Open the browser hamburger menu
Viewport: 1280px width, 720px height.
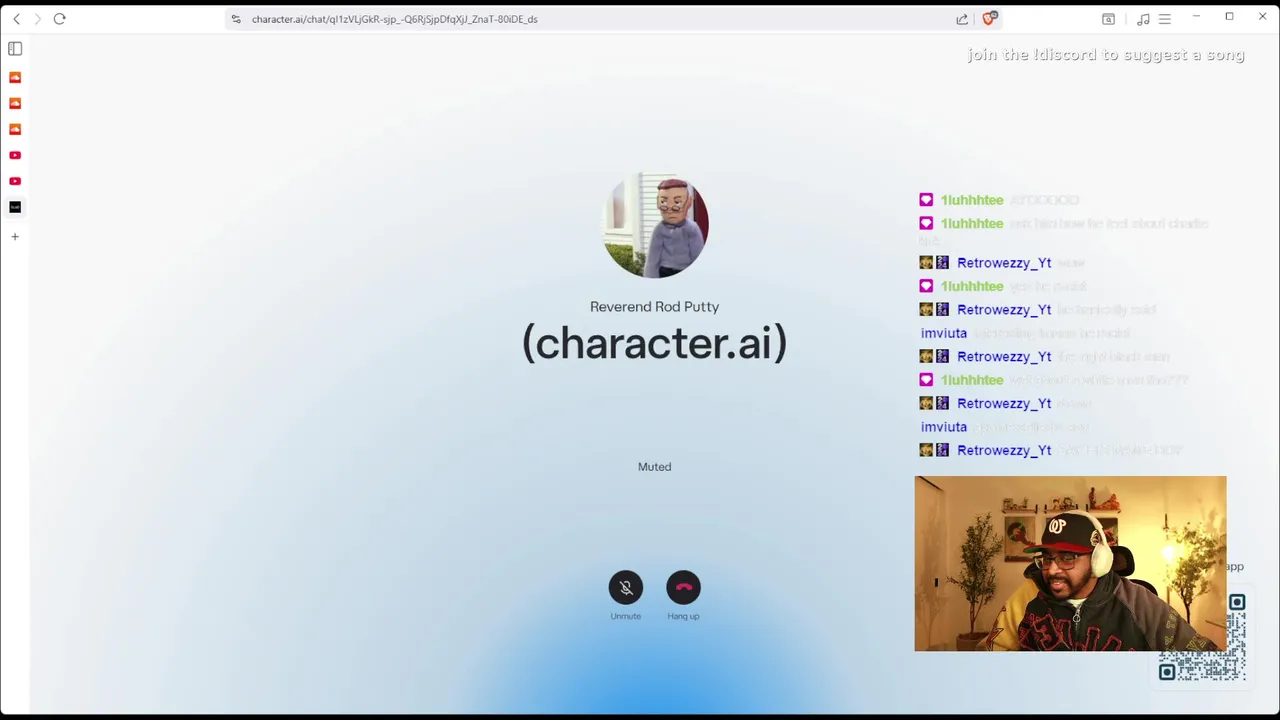(x=1165, y=19)
